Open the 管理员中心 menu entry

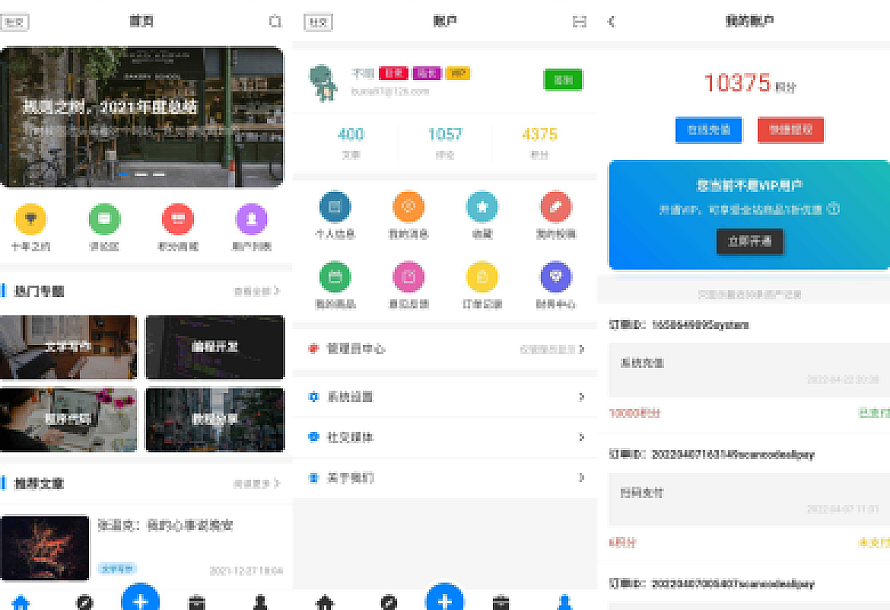445,349
